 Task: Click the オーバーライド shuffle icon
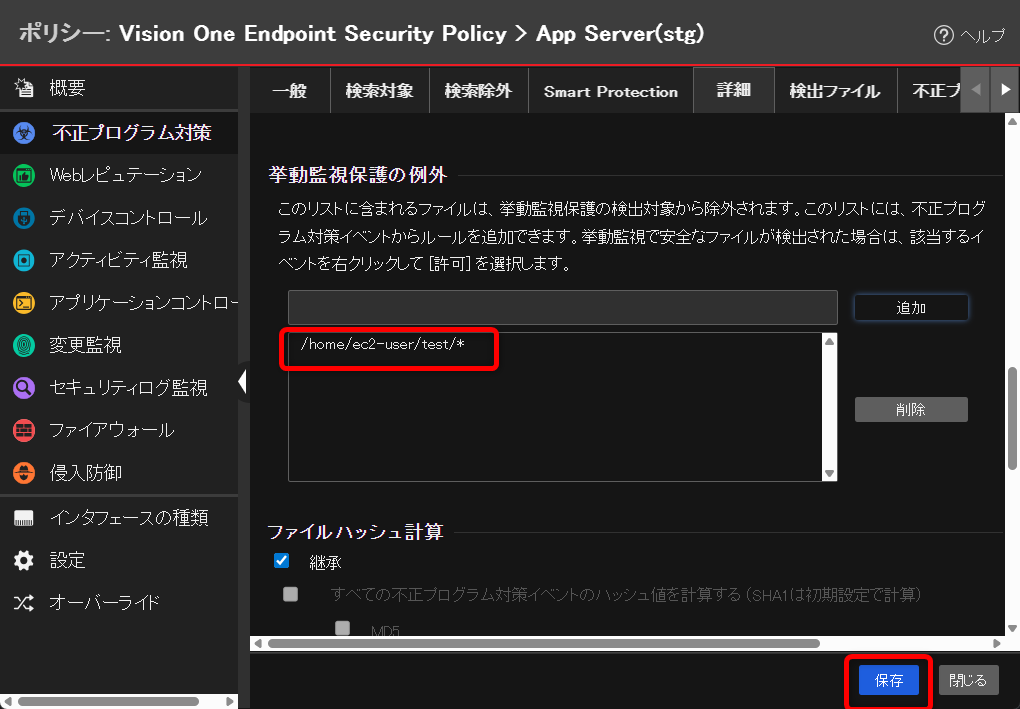point(24,602)
